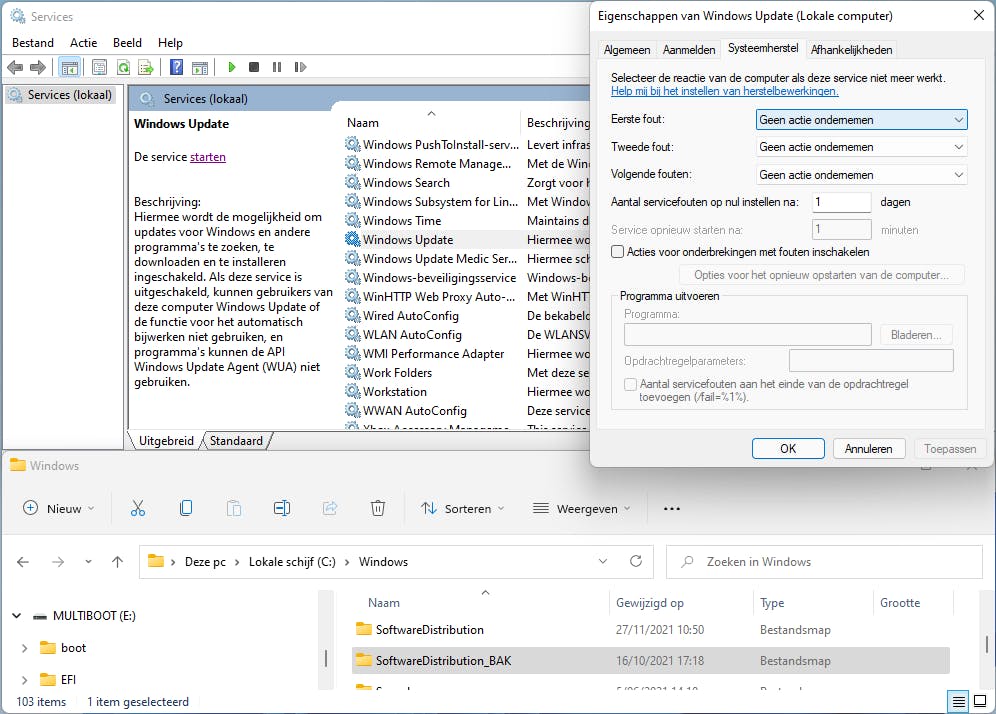Click the Zoeken in Windows search box
This screenshot has height=714, width=996.
[x=824, y=562]
